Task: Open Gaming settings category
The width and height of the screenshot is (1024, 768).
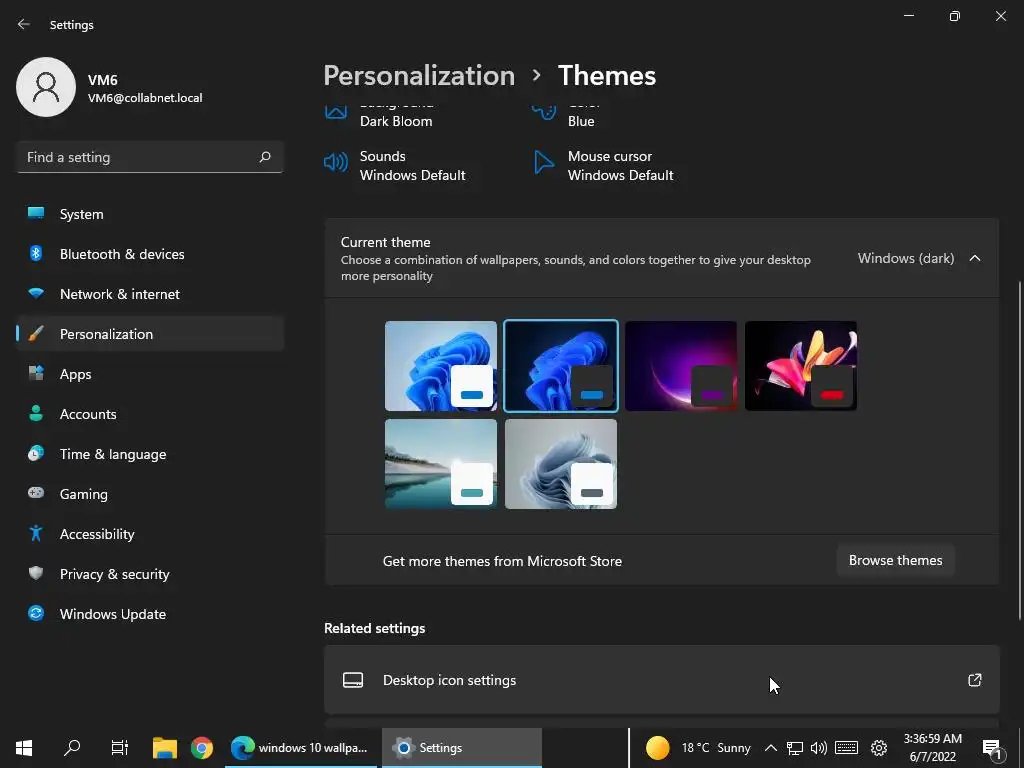Action: tap(150, 493)
